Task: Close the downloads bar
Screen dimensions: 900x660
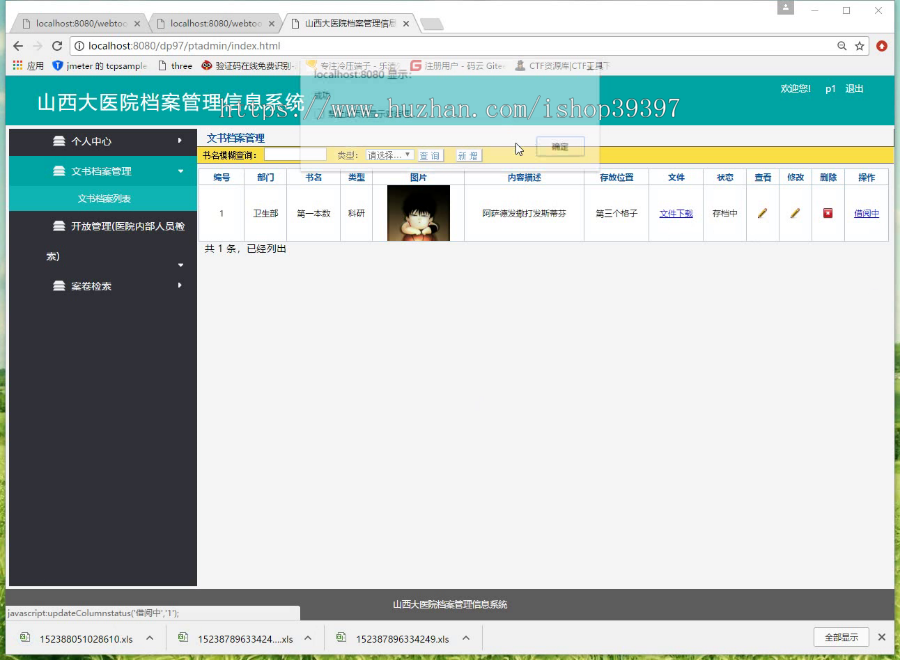Action: click(882, 637)
